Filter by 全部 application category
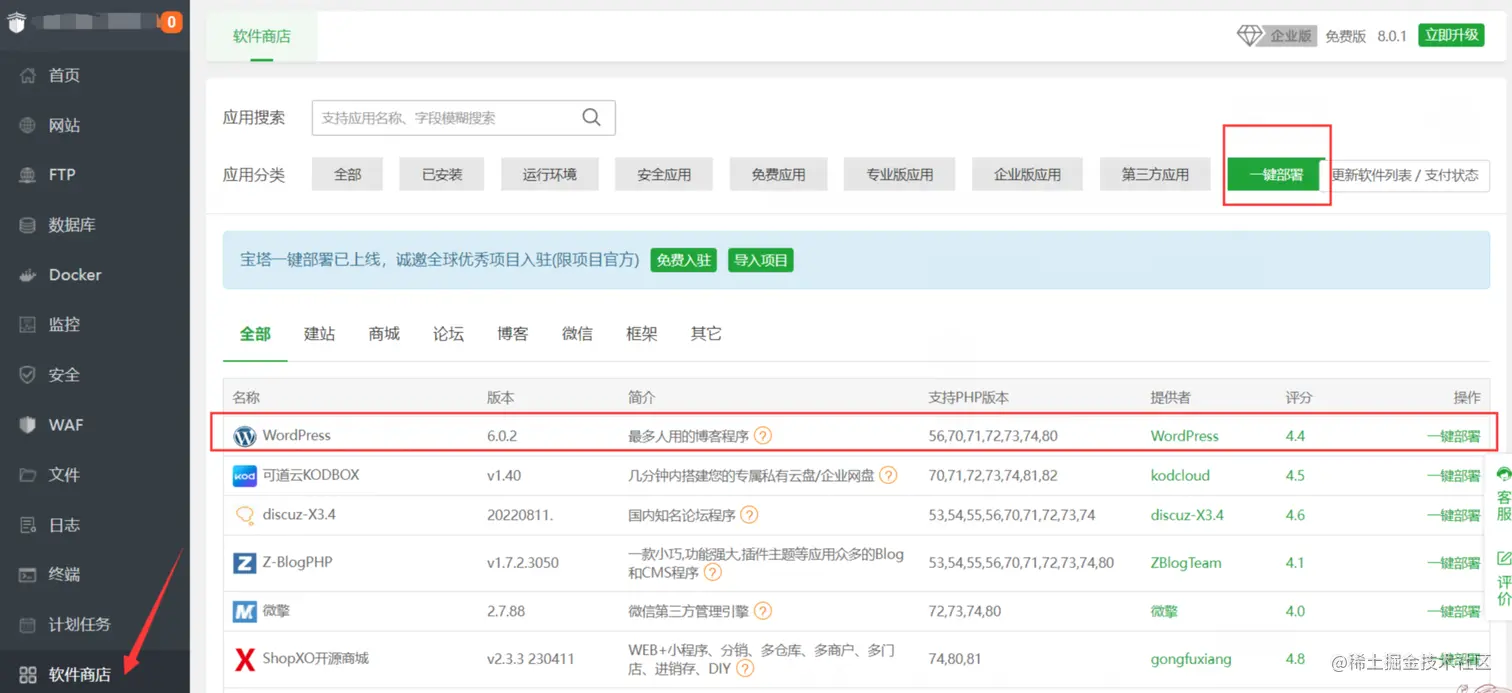This screenshot has width=1512, height=693. [x=347, y=174]
